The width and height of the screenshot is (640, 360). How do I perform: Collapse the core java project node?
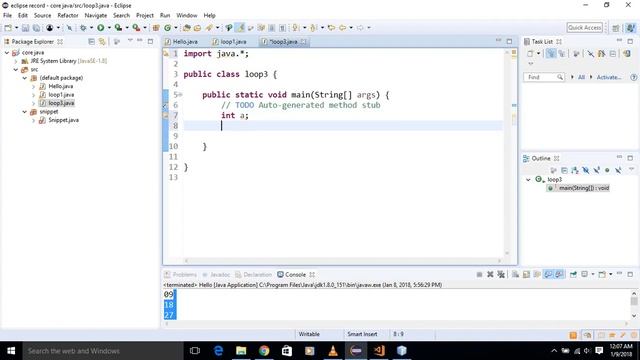[x=7, y=53]
